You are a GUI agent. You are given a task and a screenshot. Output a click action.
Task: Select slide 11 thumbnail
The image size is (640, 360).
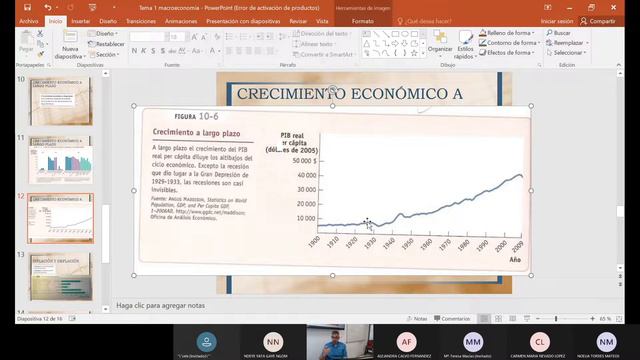click(x=61, y=160)
